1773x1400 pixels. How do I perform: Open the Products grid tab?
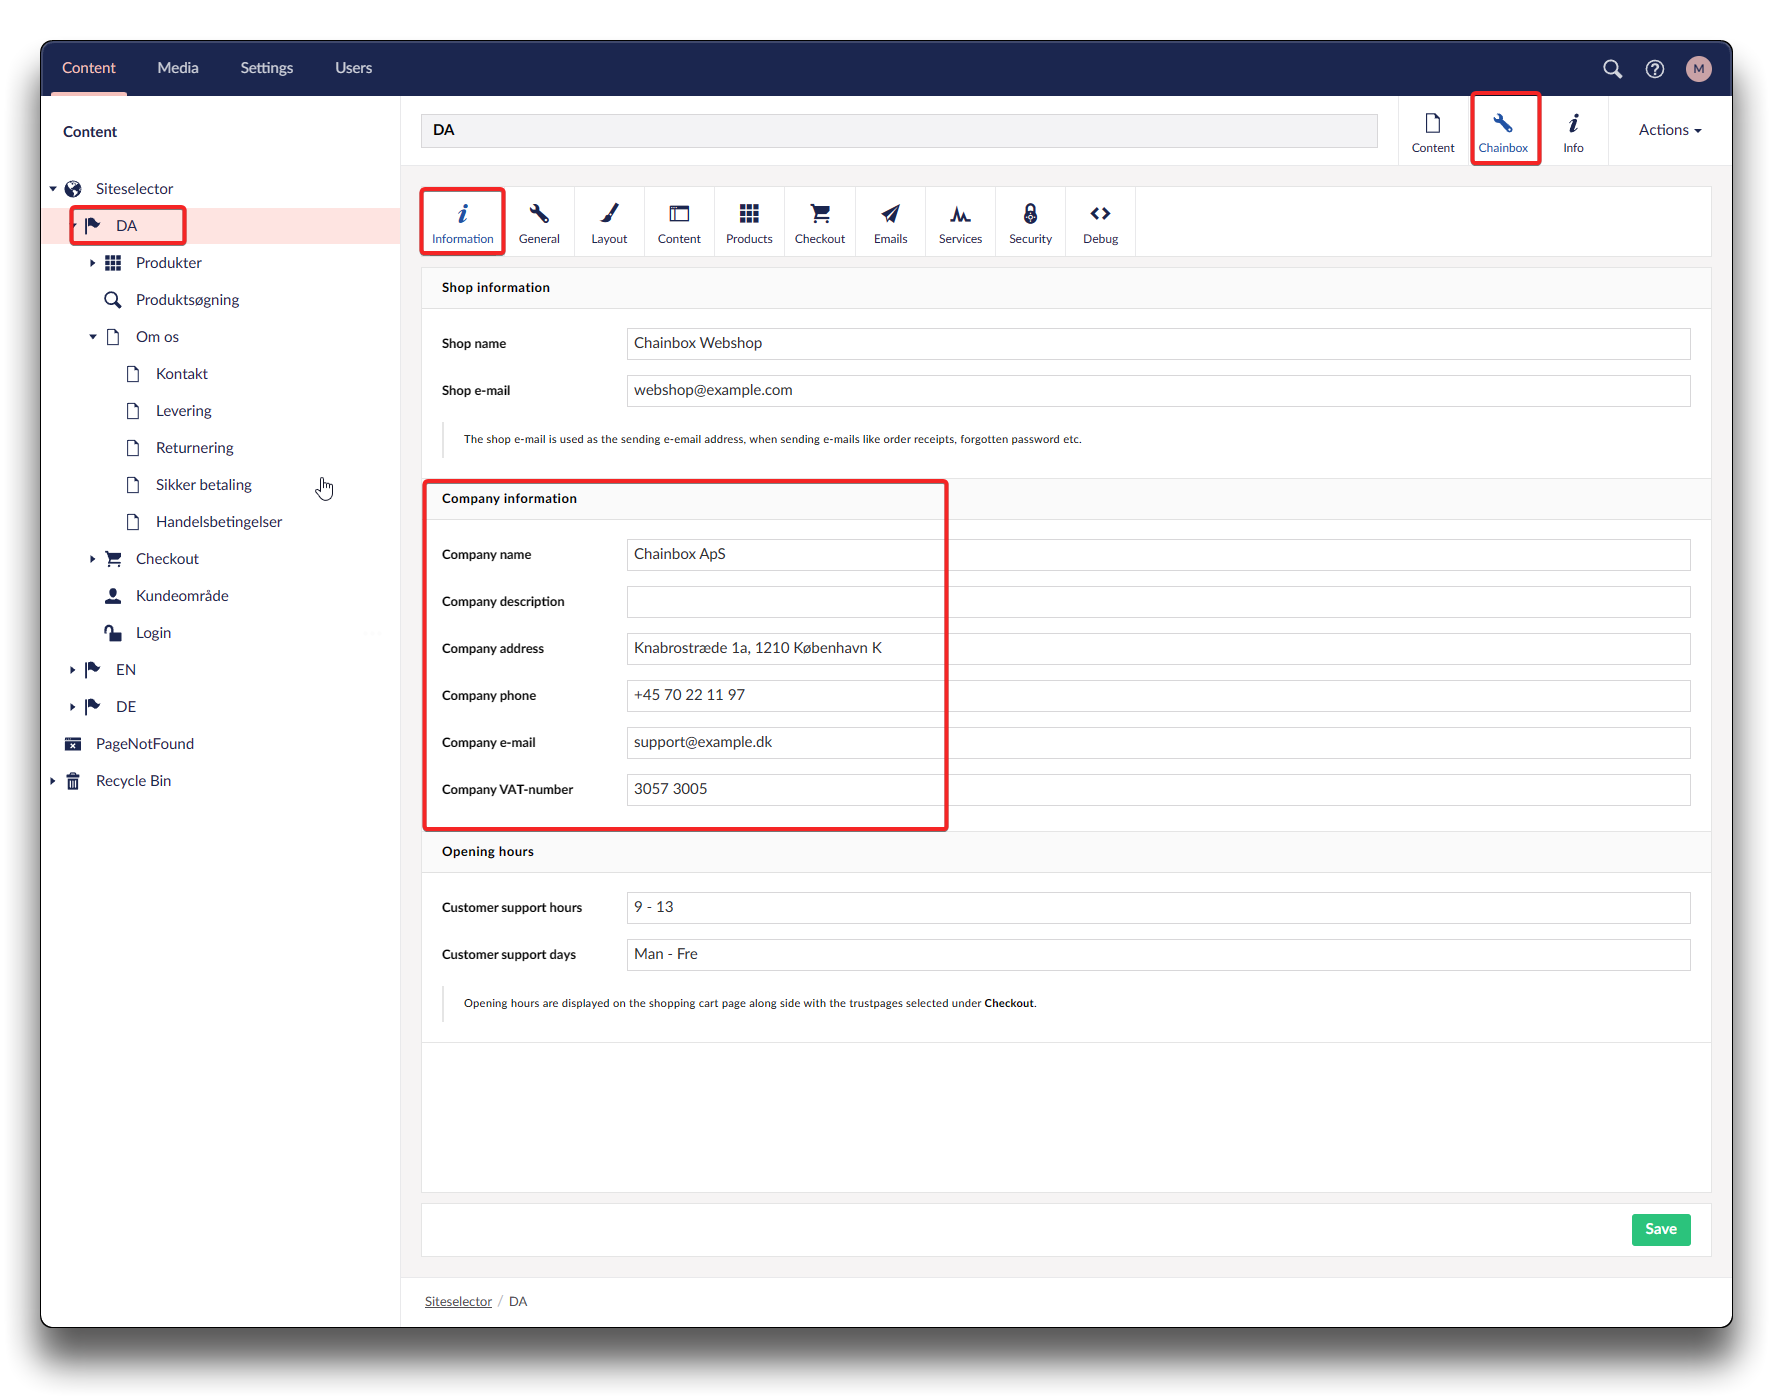(749, 222)
